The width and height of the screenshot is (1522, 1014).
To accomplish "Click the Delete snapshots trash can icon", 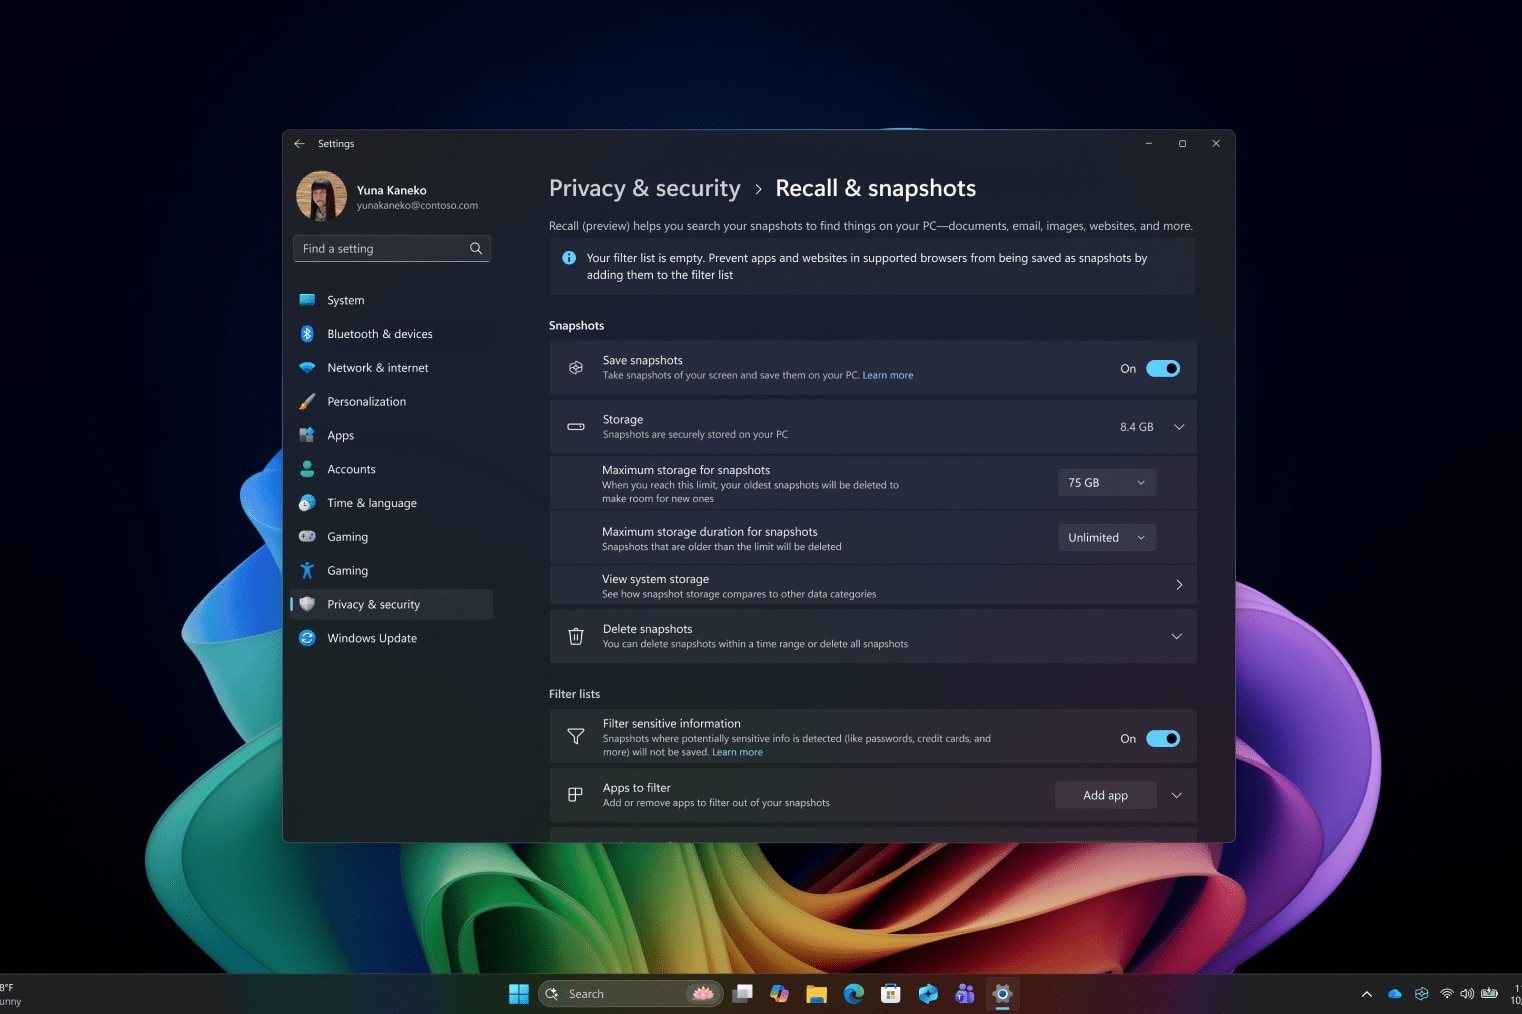I will point(576,636).
